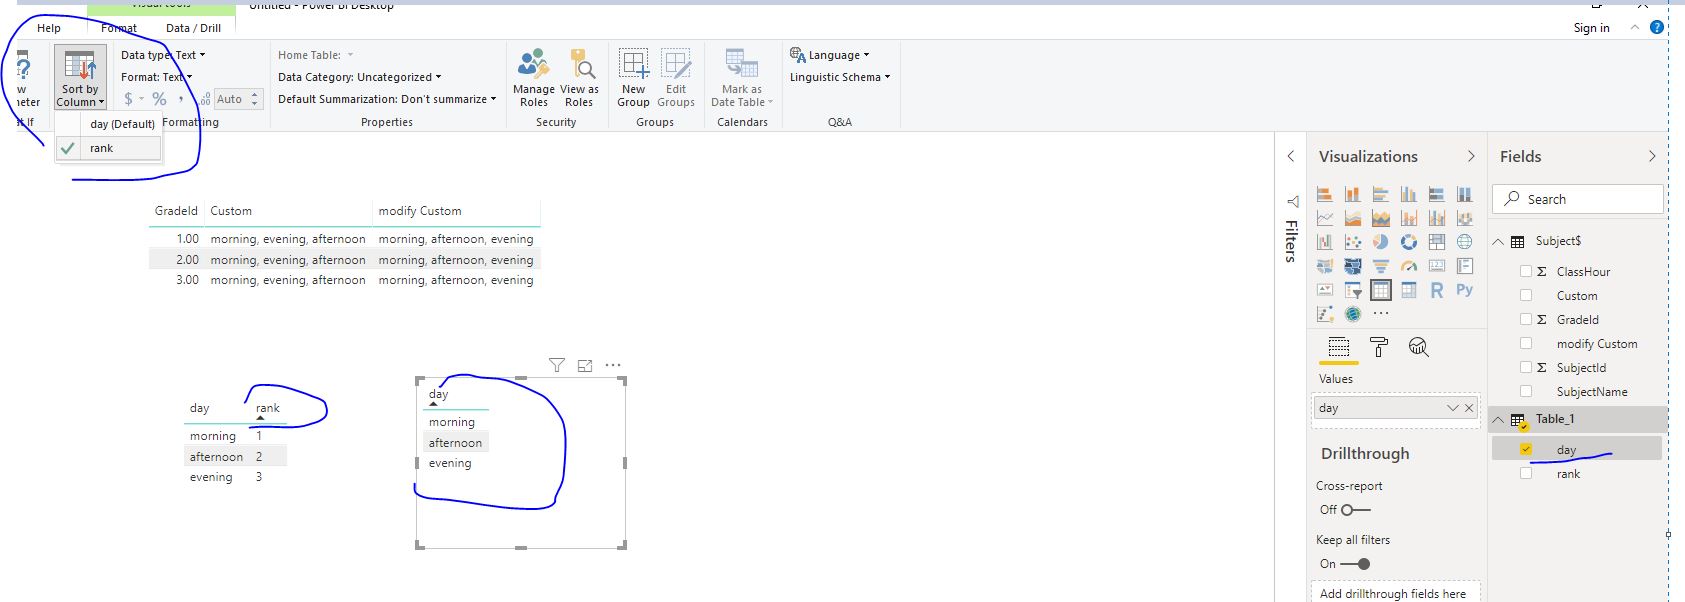This screenshot has height=602, width=1685.
Task: Open Default Summarization dropdown
Action: [x=387, y=99]
